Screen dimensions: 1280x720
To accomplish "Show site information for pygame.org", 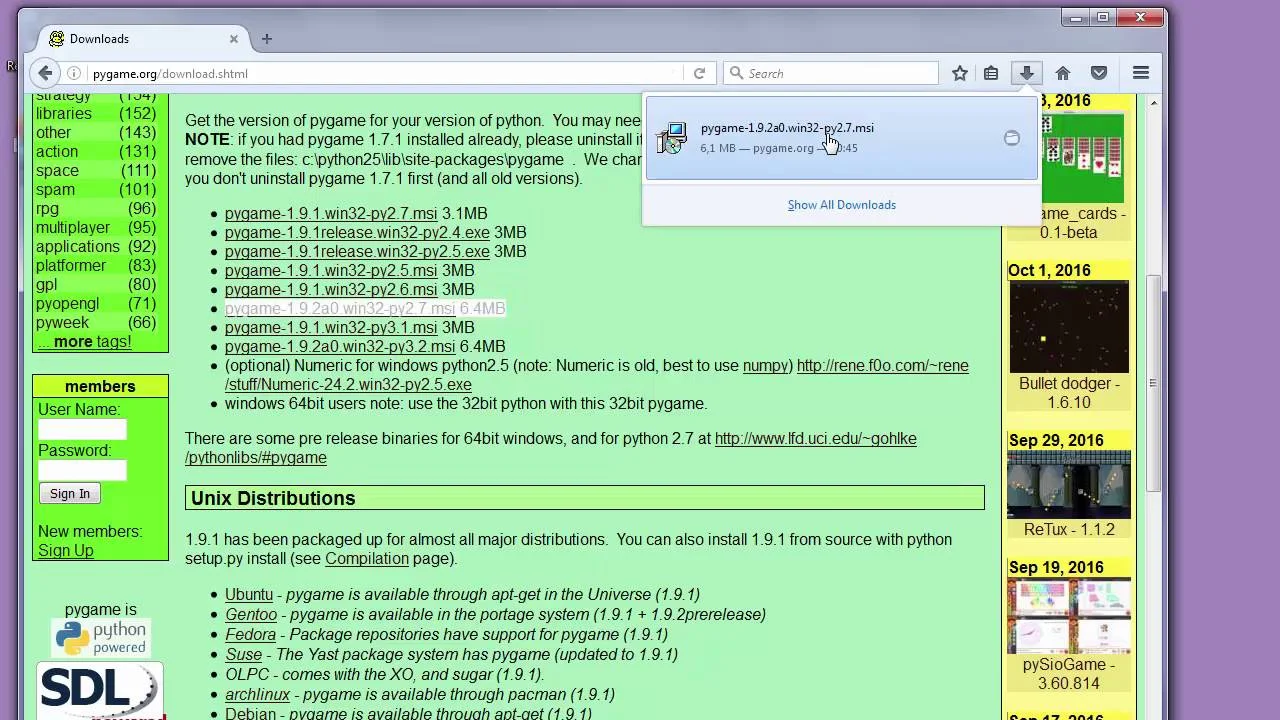I will point(74,73).
